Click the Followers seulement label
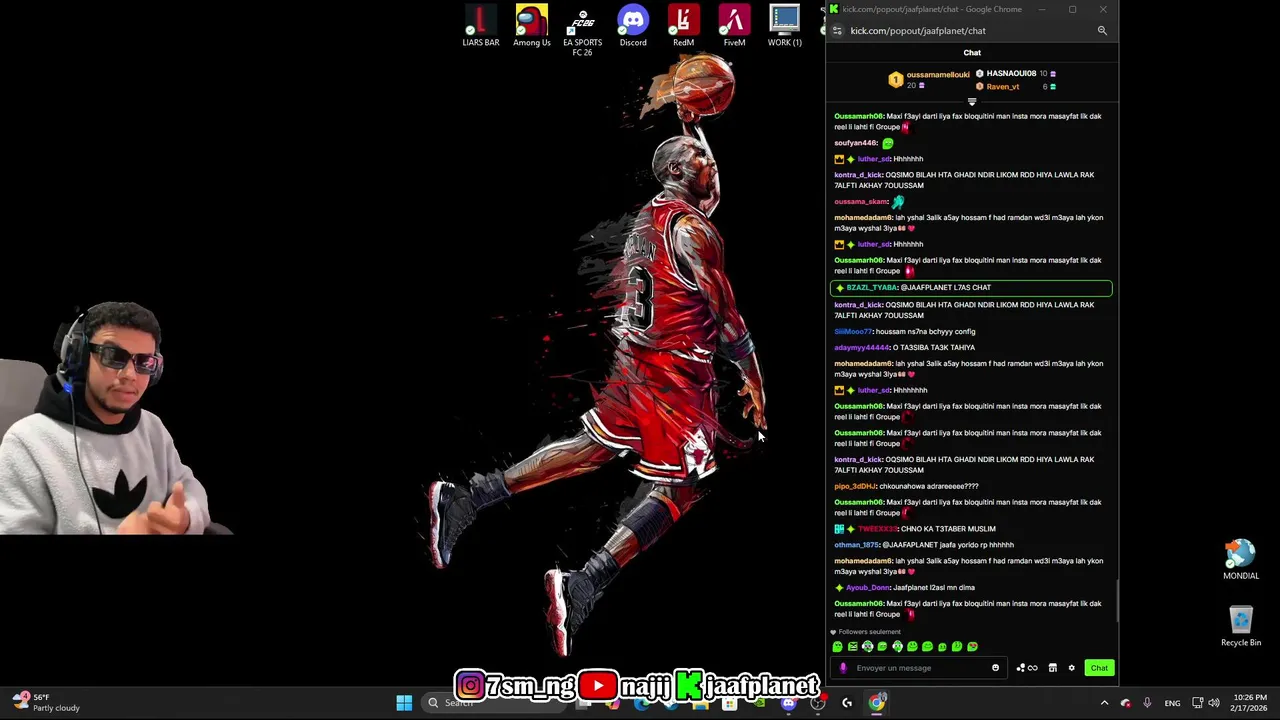The image size is (1280, 720). pos(869,632)
